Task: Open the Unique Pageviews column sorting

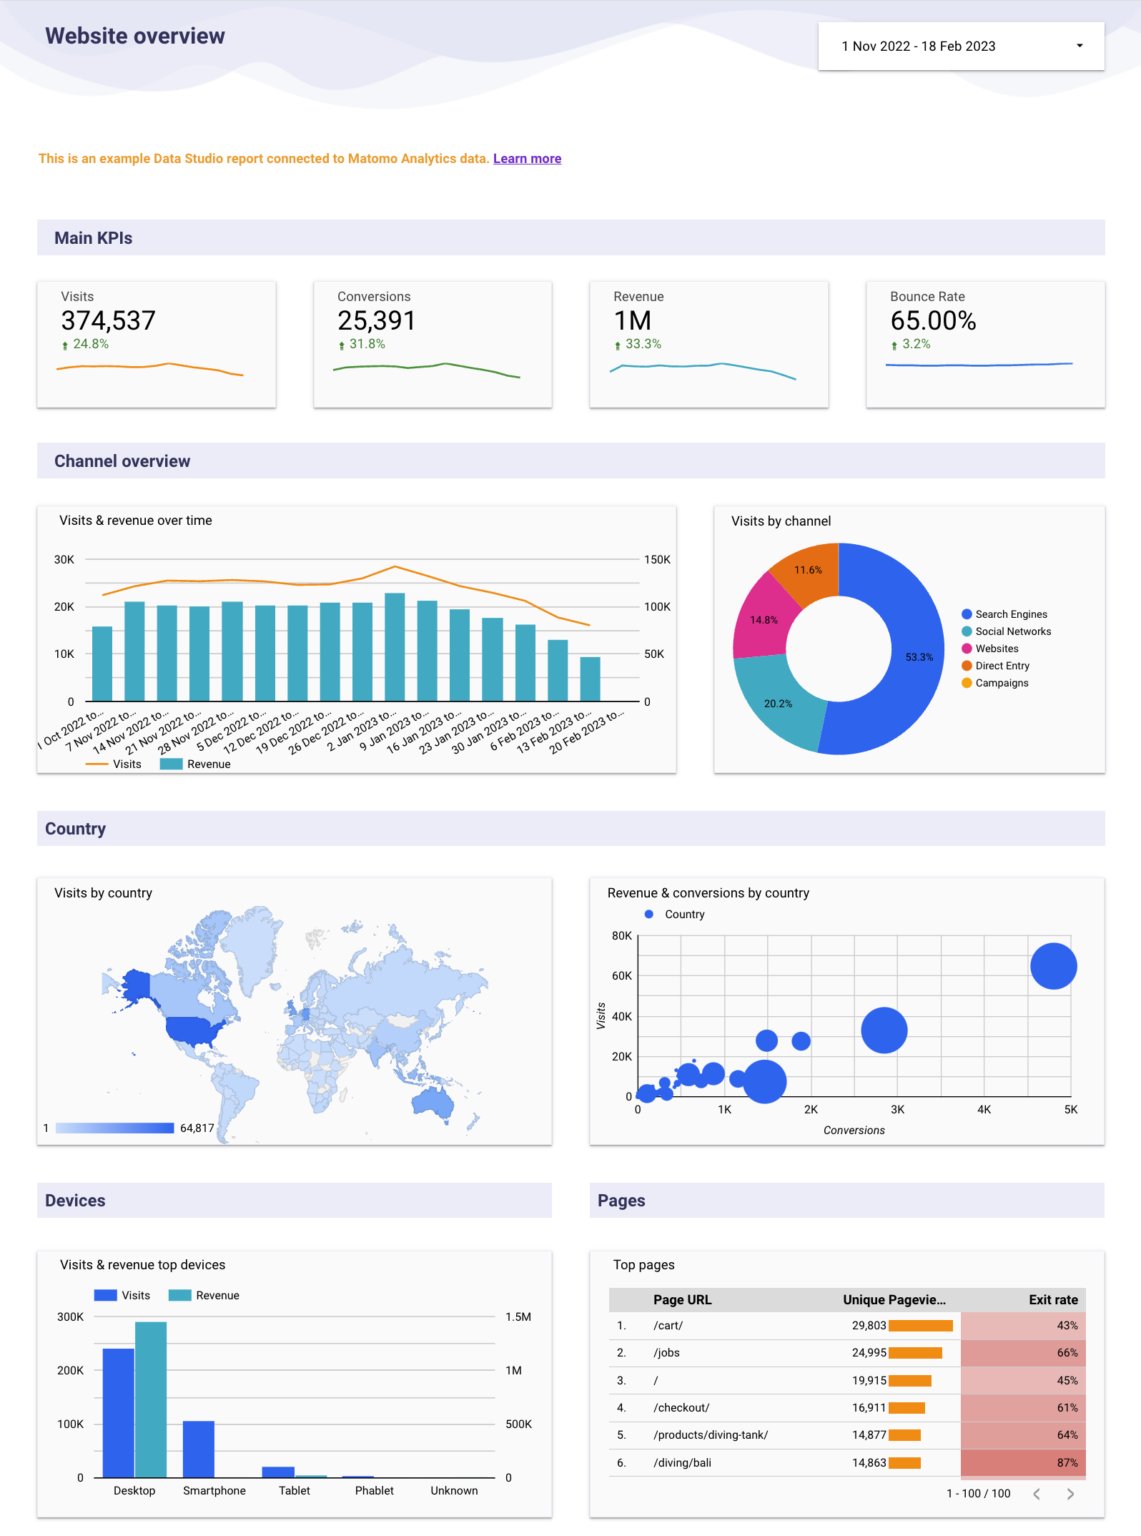Action: [893, 1300]
